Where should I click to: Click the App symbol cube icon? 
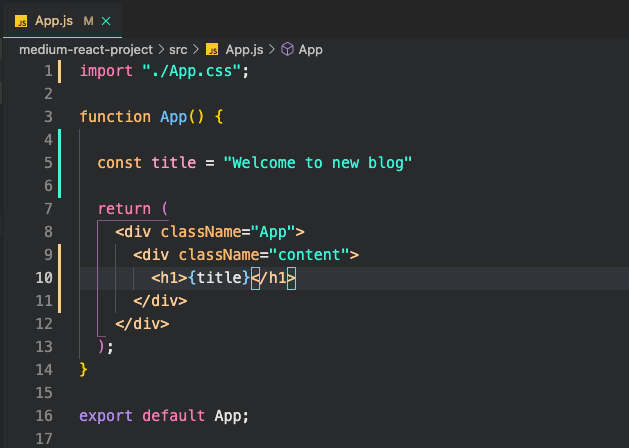(x=287, y=49)
